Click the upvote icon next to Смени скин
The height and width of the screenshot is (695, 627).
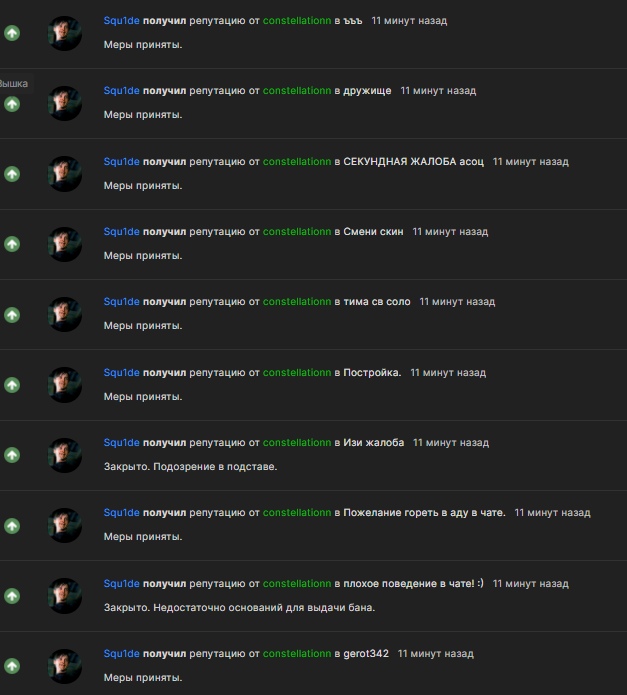tap(12, 244)
